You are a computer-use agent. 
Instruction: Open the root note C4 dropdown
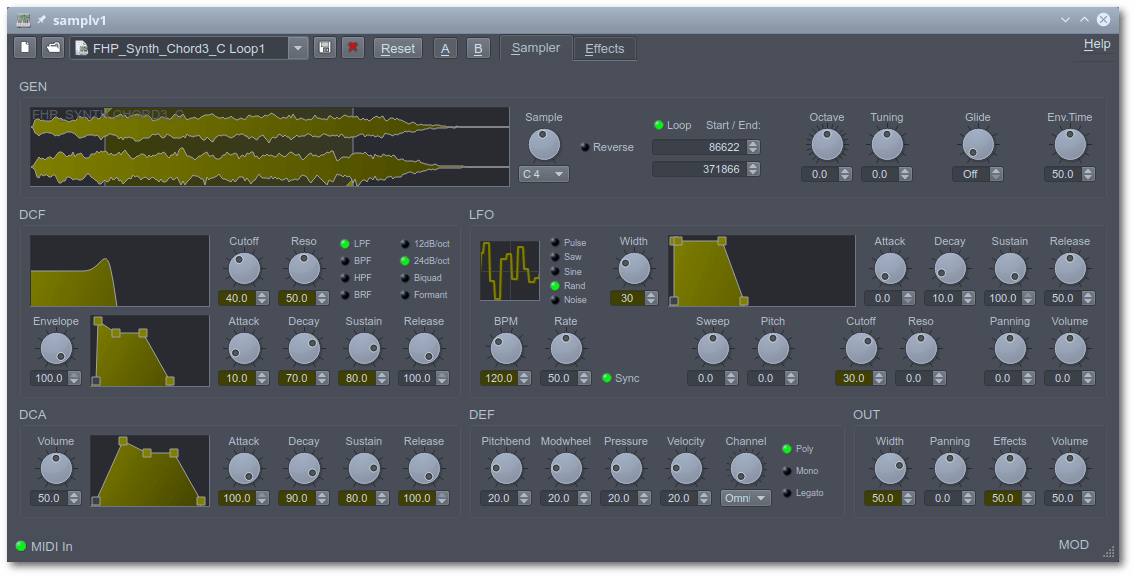tap(543, 173)
